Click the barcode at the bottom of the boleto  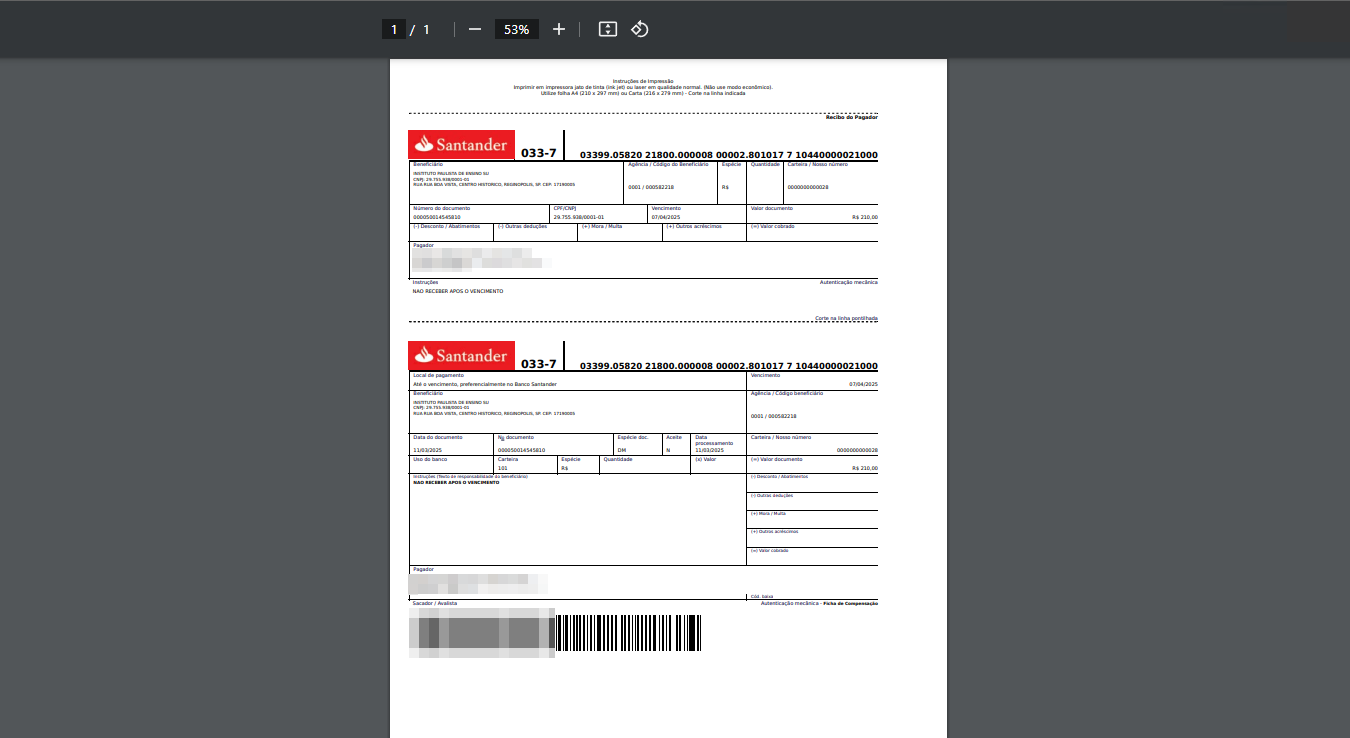click(x=628, y=633)
